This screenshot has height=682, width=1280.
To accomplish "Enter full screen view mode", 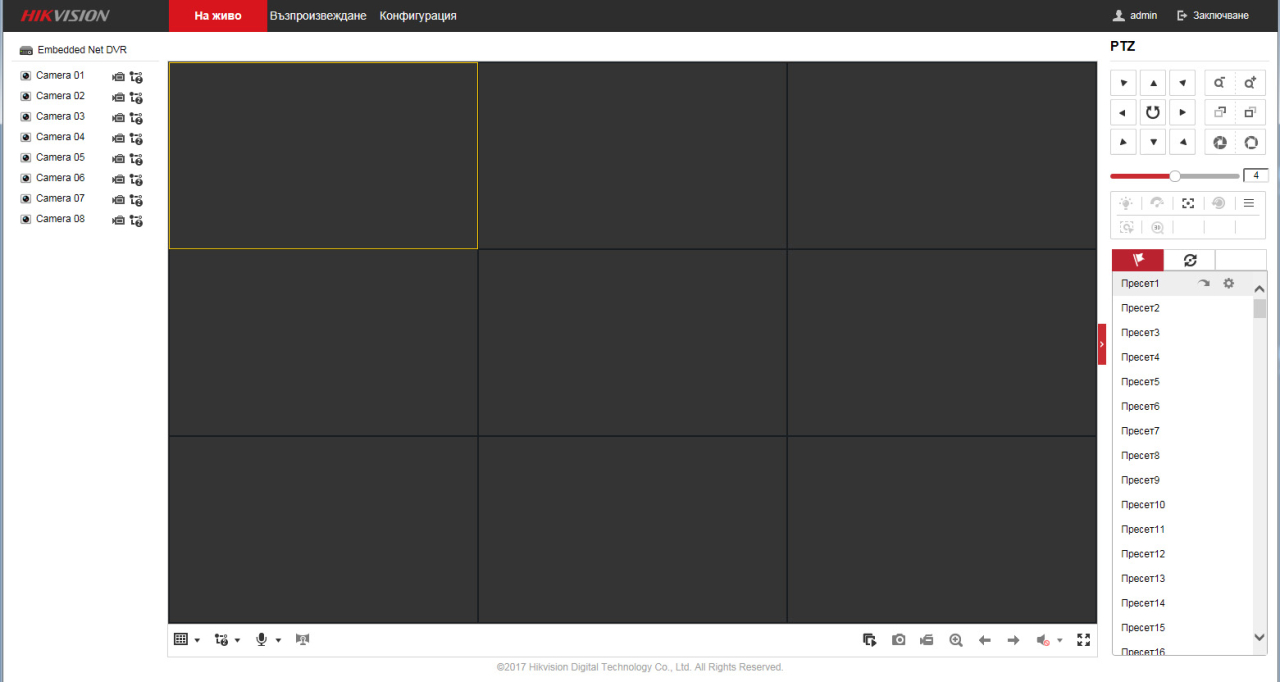I will coord(1083,640).
